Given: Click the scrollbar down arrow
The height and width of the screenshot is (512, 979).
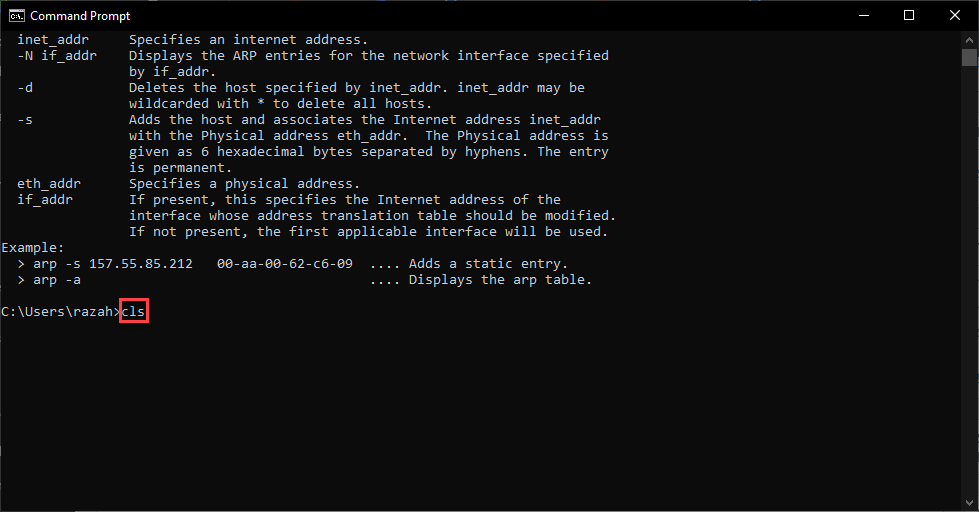Looking at the screenshot, I should [x=969, y=503].
